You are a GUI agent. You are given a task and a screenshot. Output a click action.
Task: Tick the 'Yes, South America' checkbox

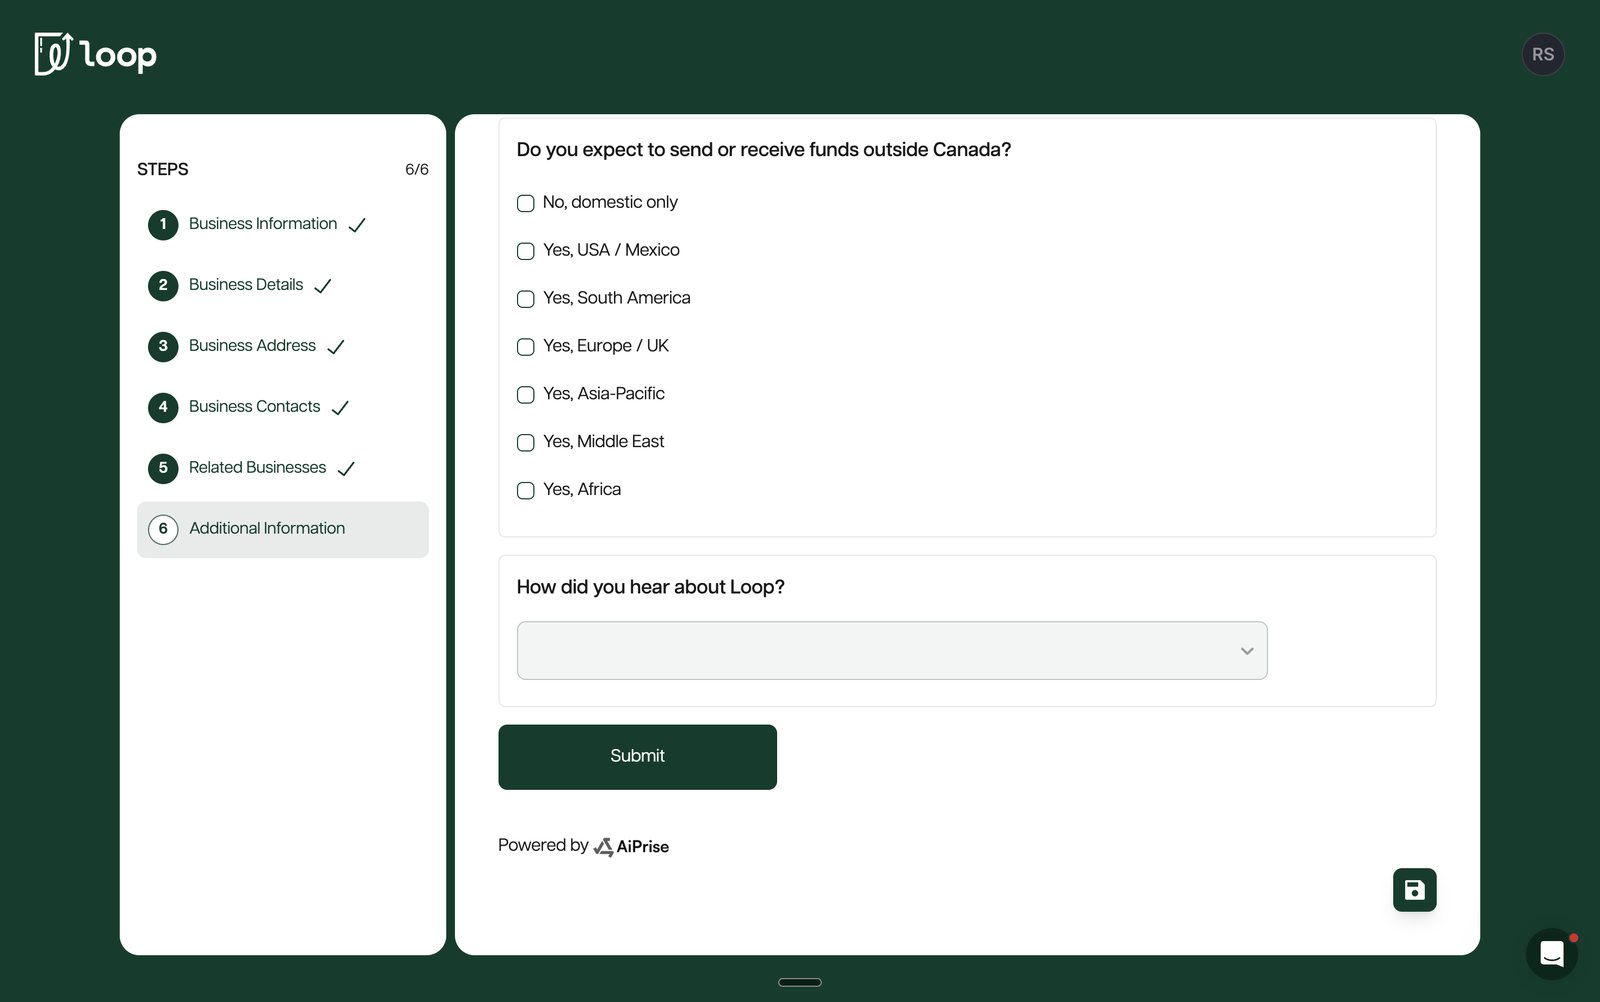[525, 299]
